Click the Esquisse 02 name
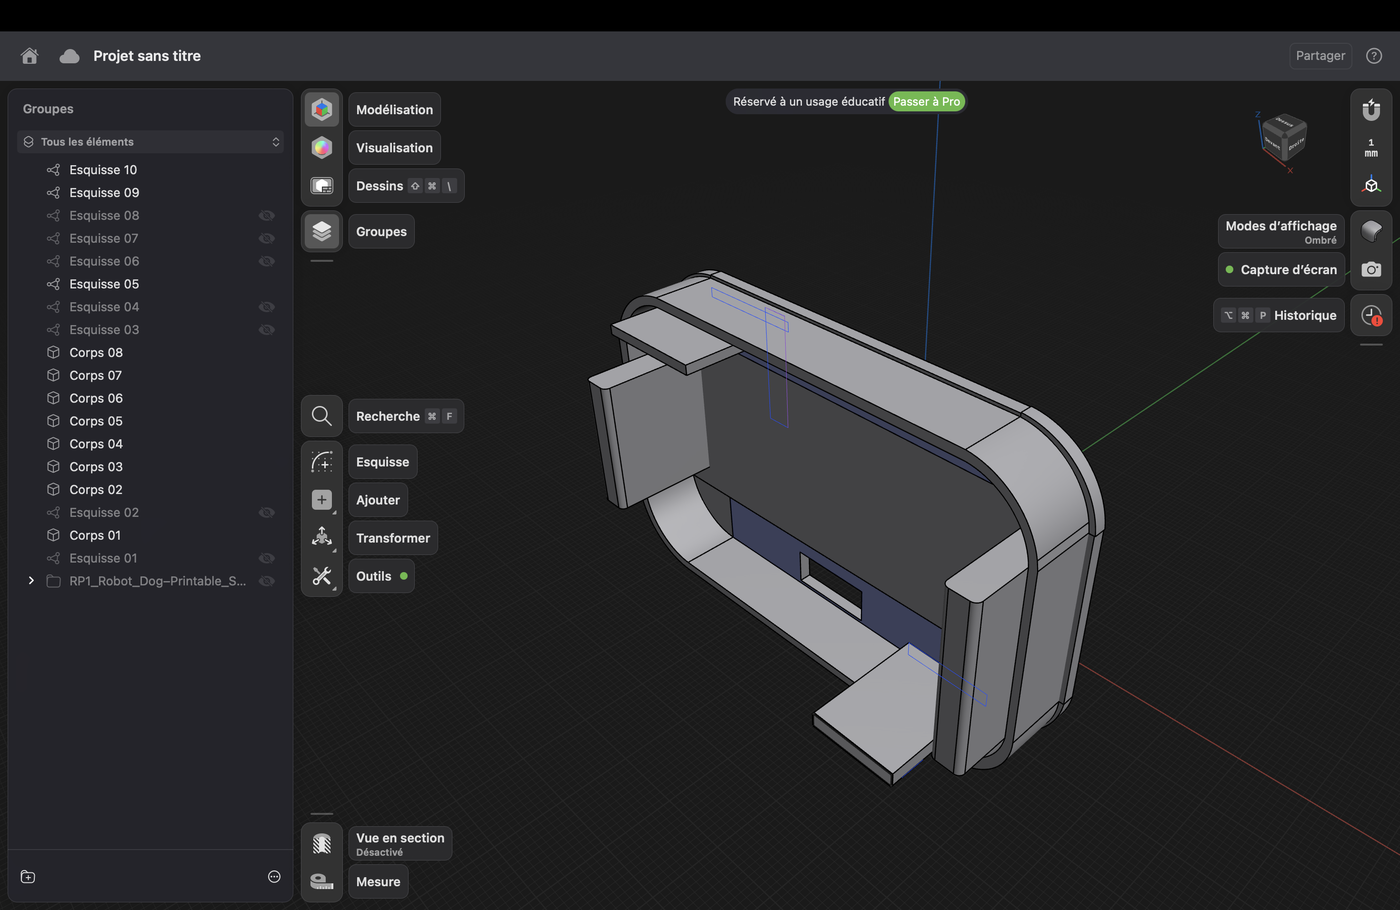 tap(104, 513)
